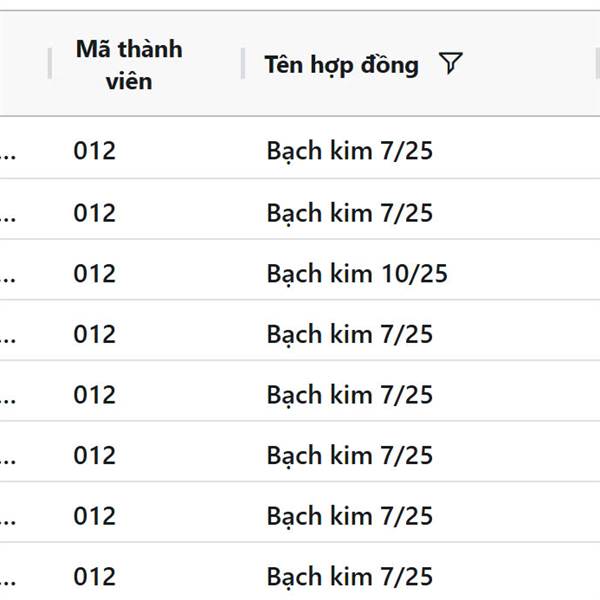600x600 pixels.
Task: Select member code 012 in the sixth row
Action: tap(95, 455)
